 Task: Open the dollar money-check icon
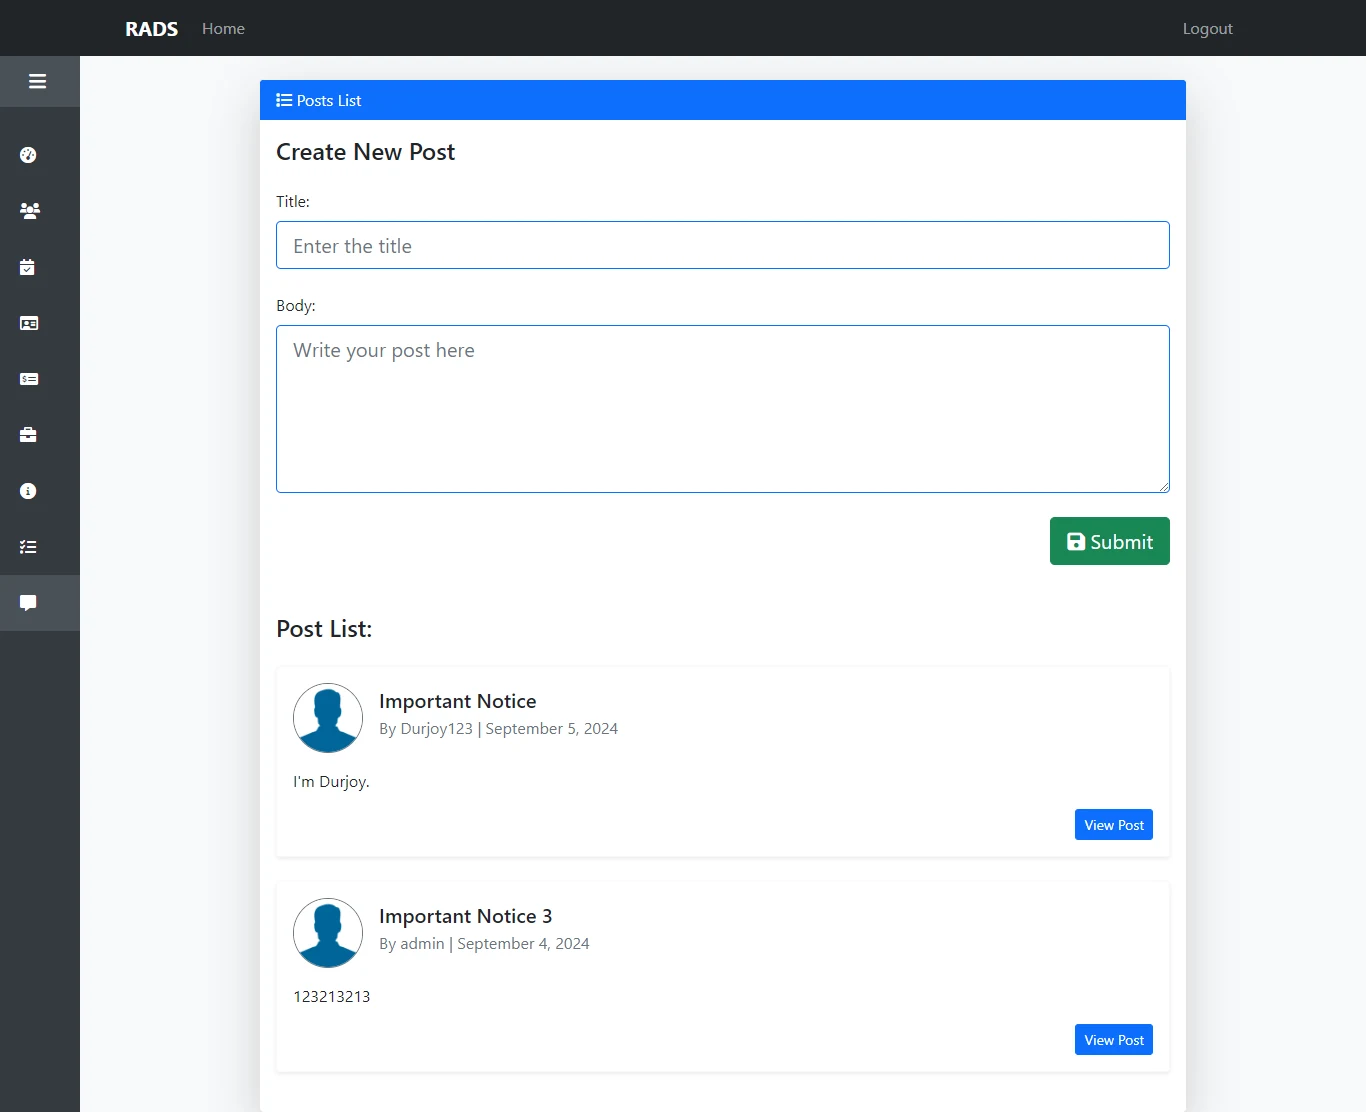coord(29,379)
